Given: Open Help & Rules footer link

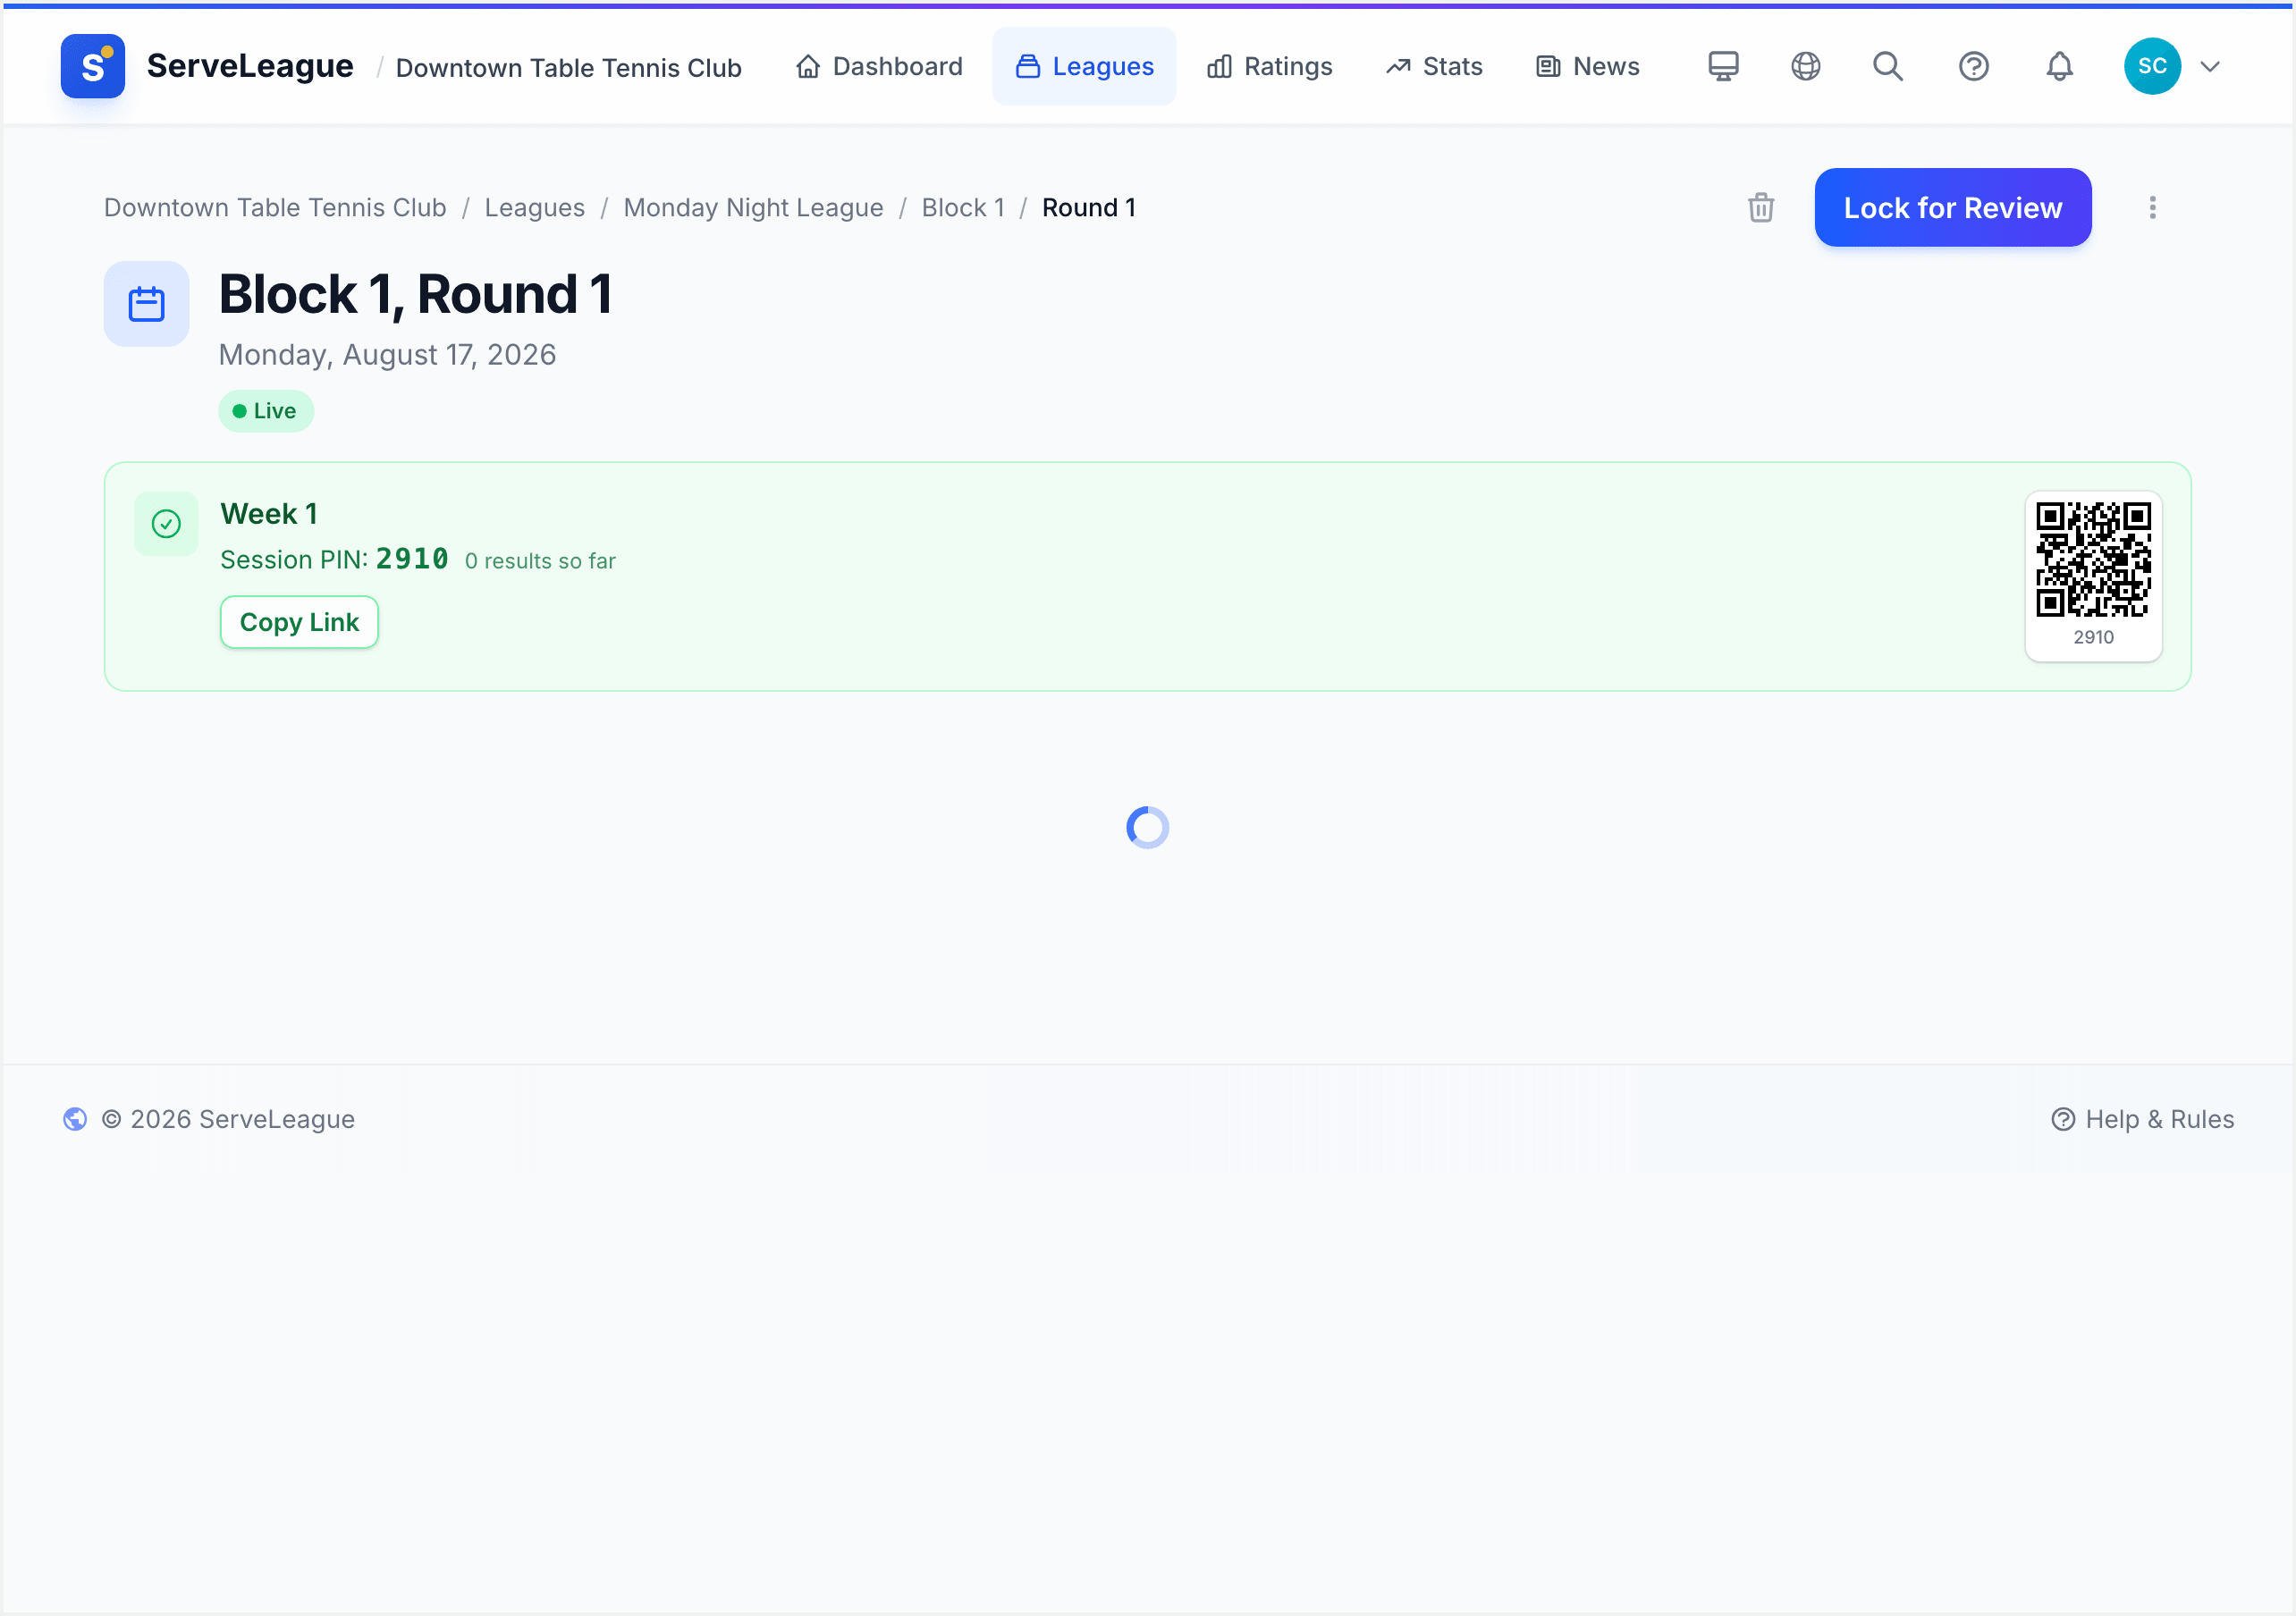Looking at the screenshot, I should pos(2142,1119).
